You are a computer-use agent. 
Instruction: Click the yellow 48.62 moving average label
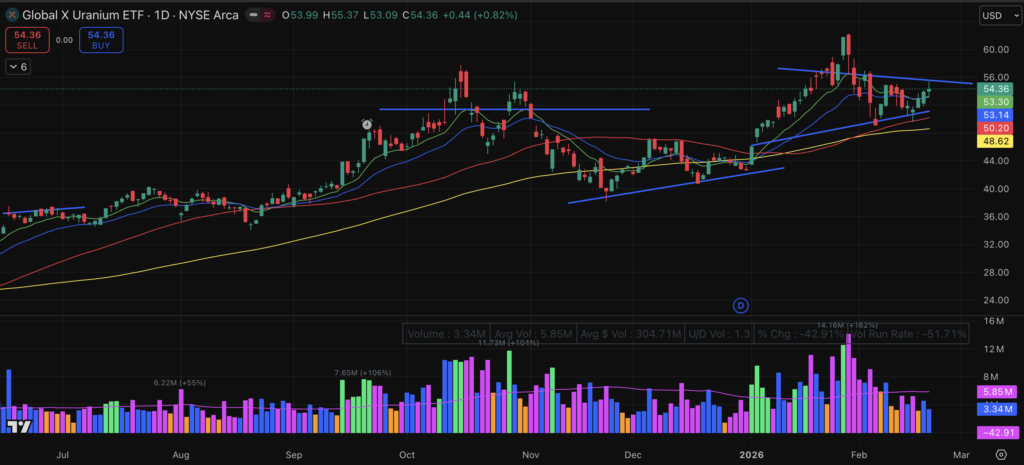pyautogui.click(x=996, y=142)
